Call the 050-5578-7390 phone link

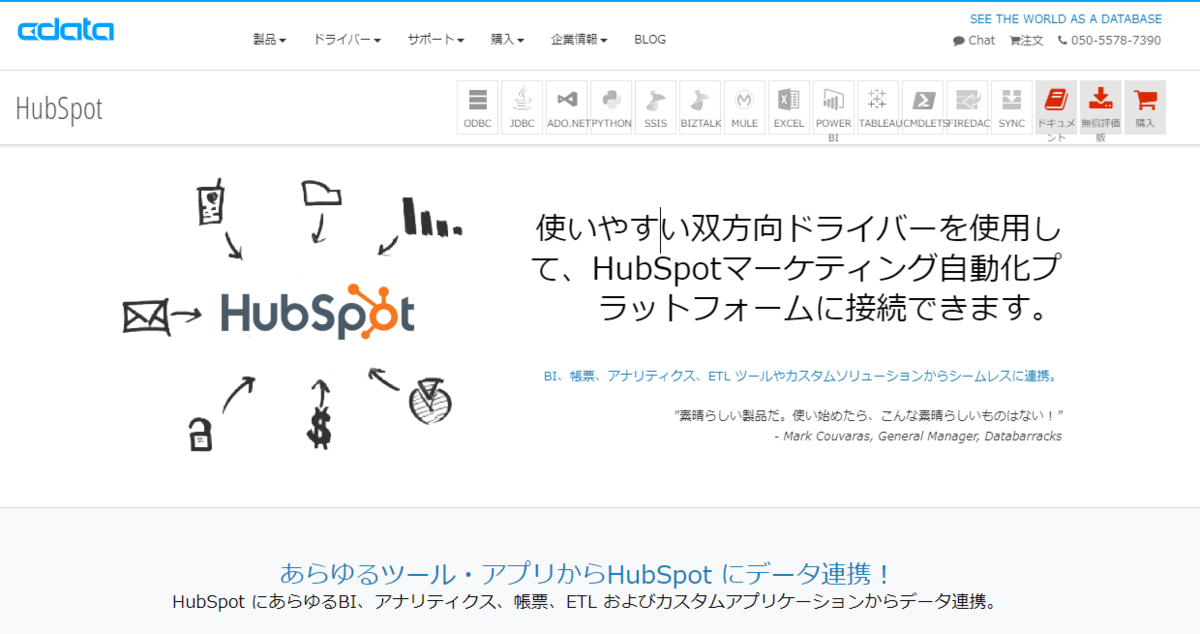[1108, 41]
